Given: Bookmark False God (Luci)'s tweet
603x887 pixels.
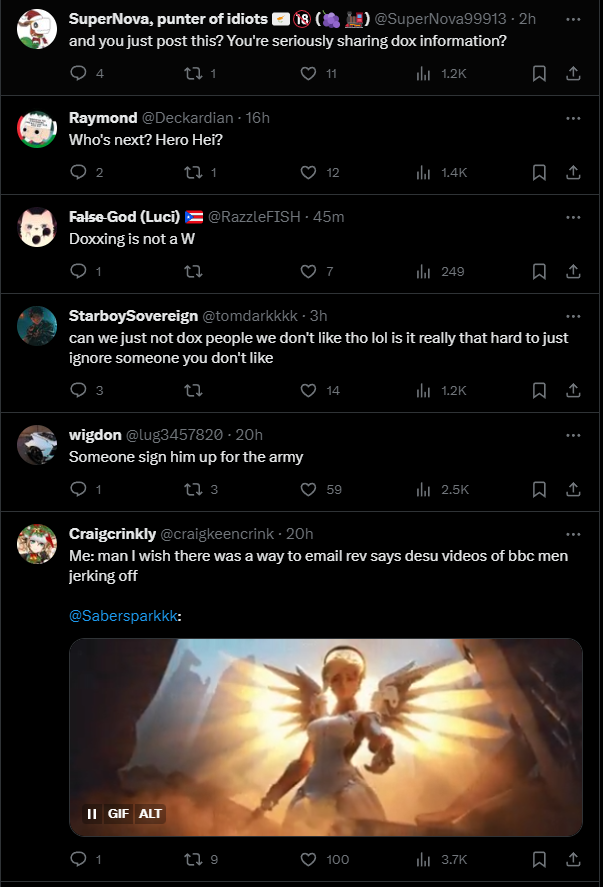Looking at the screenshot, I should [539, 271].
